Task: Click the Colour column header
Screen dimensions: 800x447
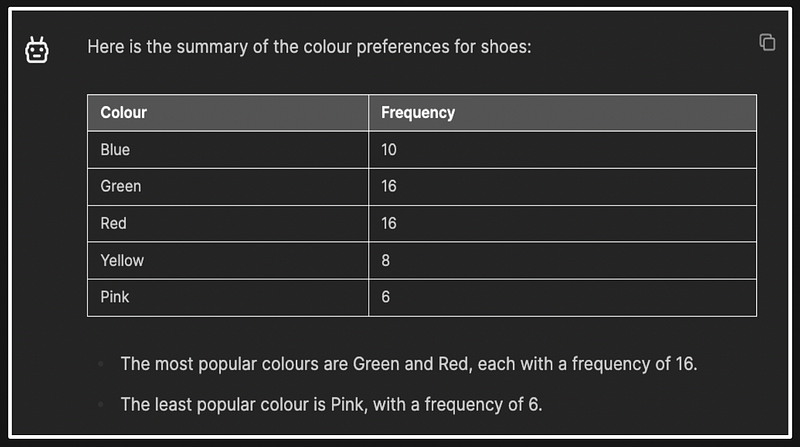Action: click(124, 112)
